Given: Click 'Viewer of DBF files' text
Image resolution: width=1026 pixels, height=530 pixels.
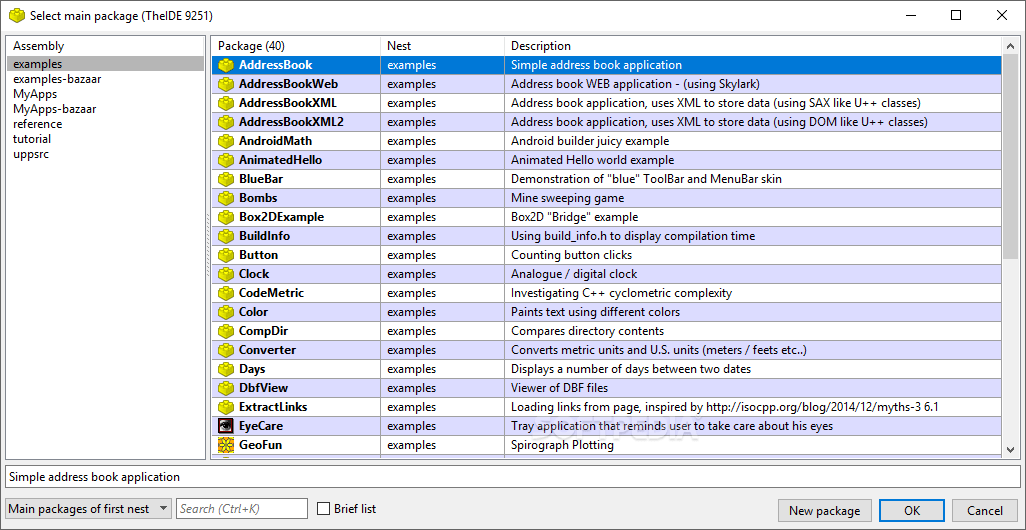Looking at the screenshot, I should click(559, 388).
